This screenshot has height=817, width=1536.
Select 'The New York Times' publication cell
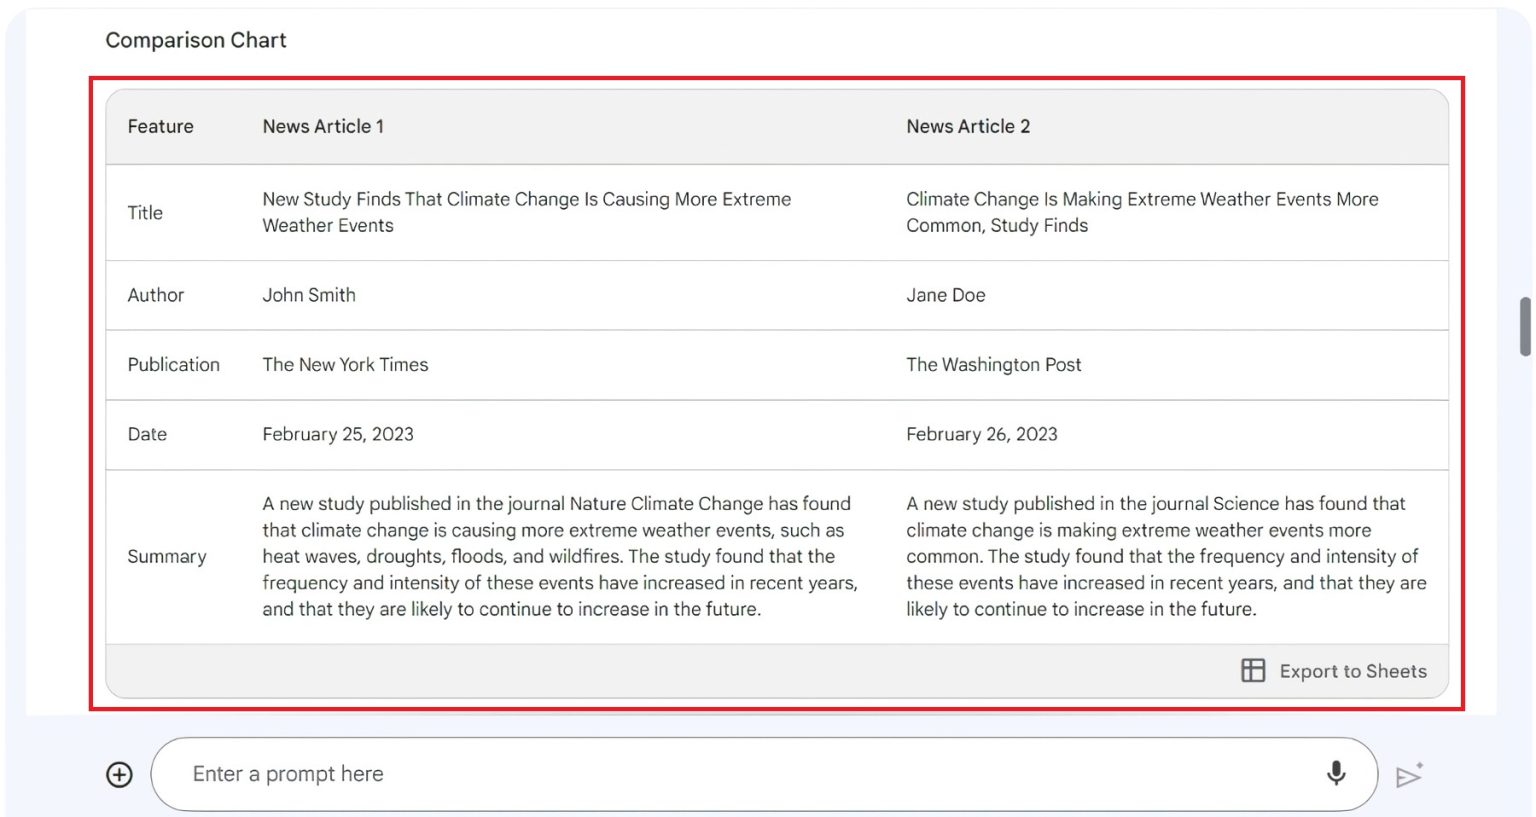[x=345, y=365]
